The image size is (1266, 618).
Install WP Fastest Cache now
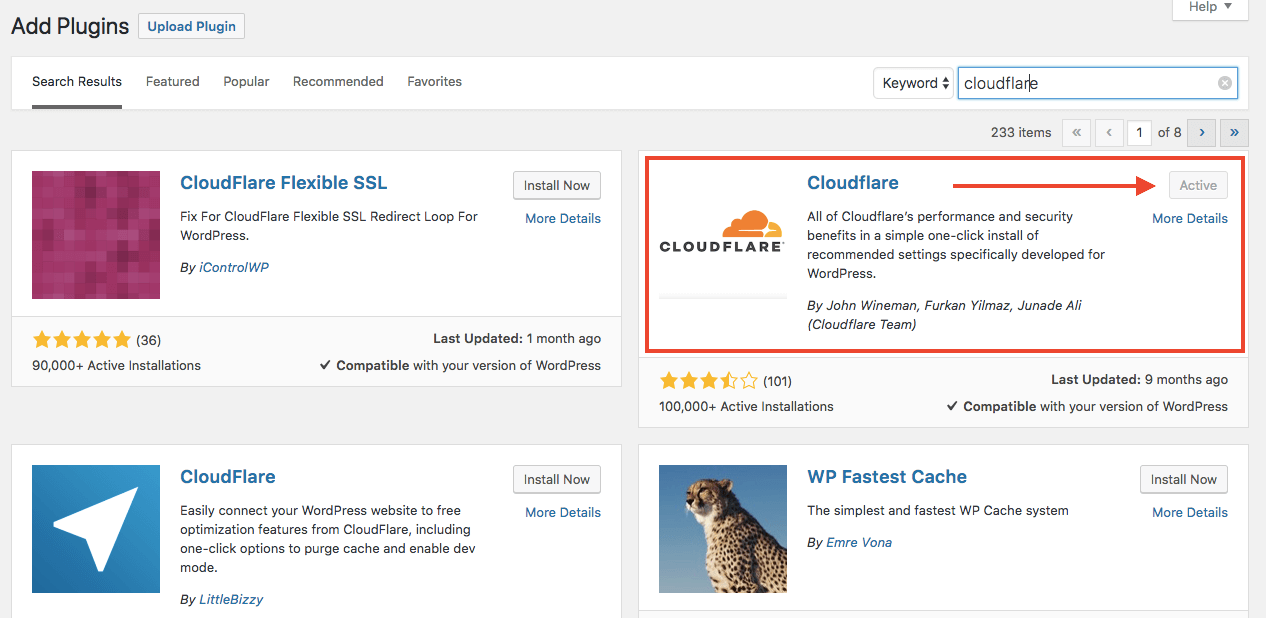click(1184, 479)
